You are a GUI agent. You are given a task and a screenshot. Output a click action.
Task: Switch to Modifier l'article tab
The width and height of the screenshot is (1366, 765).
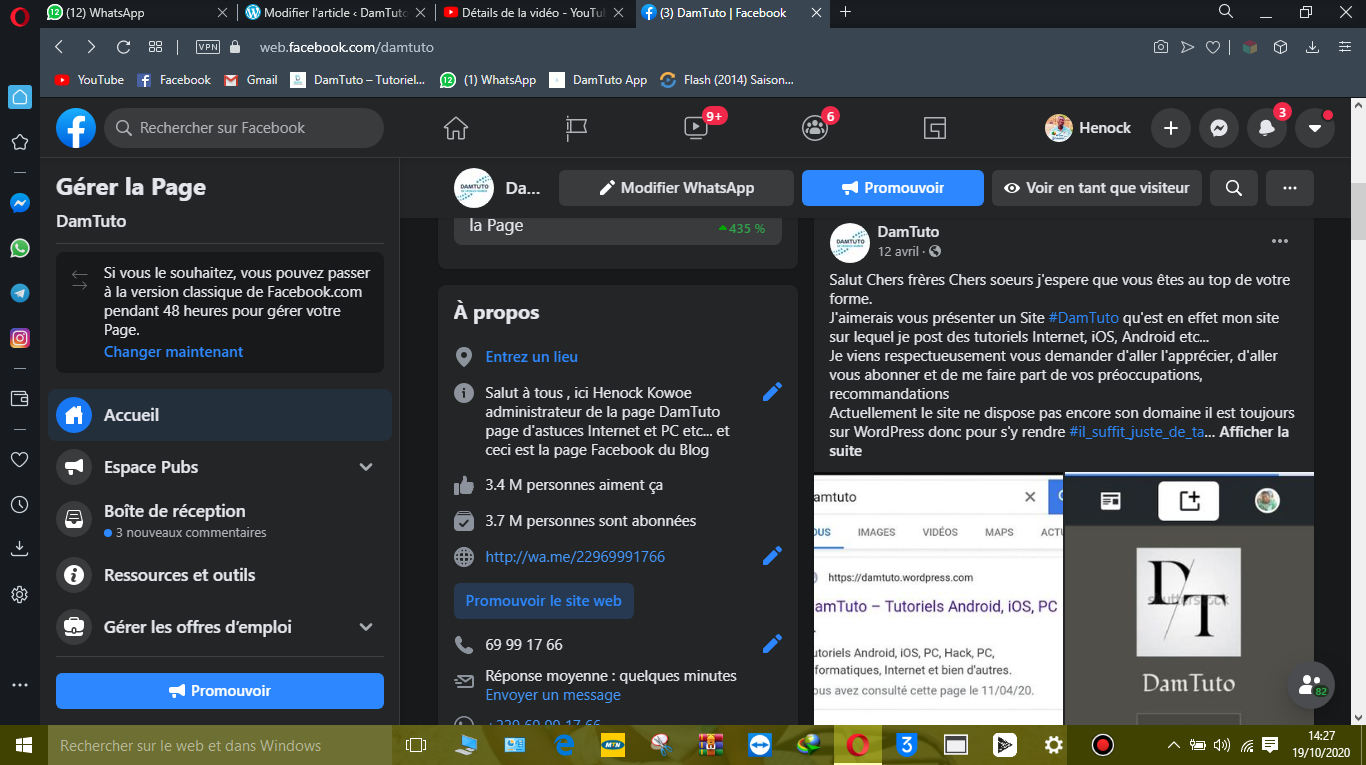336,13
